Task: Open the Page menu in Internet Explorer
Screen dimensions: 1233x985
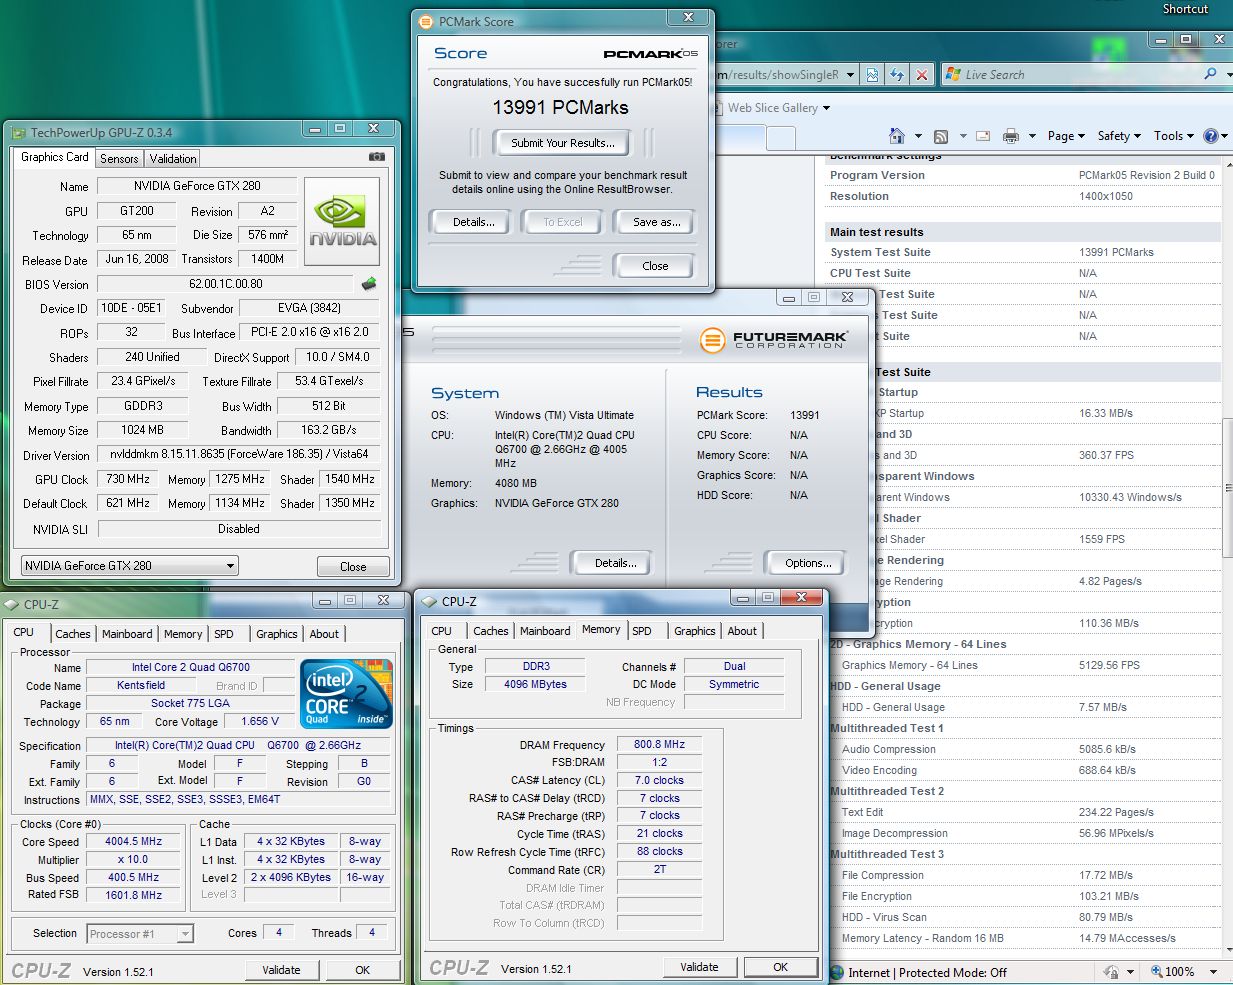Action: (x=1066, y=136)
